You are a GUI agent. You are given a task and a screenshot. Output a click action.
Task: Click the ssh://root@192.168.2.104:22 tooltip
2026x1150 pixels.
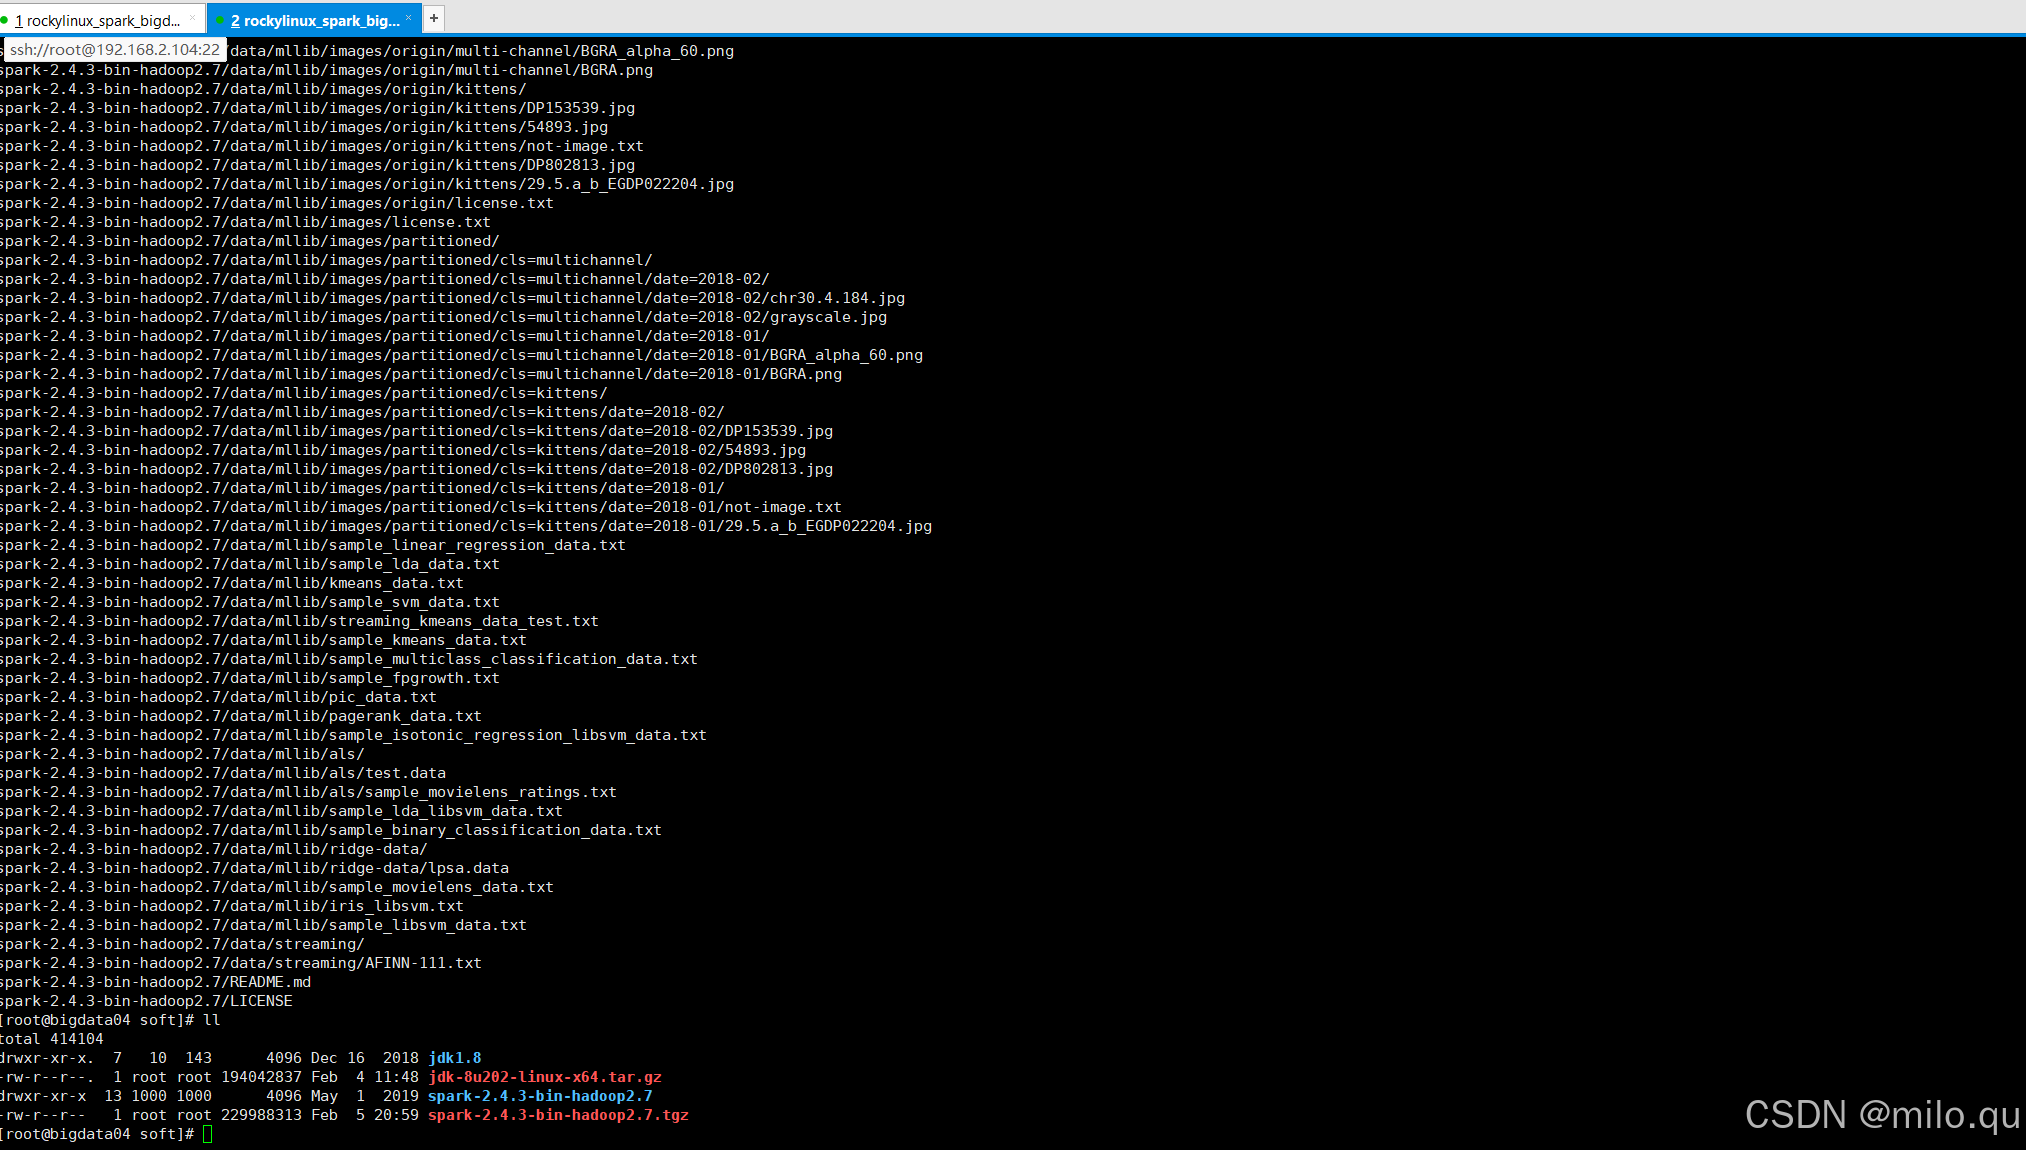point(114,49)
